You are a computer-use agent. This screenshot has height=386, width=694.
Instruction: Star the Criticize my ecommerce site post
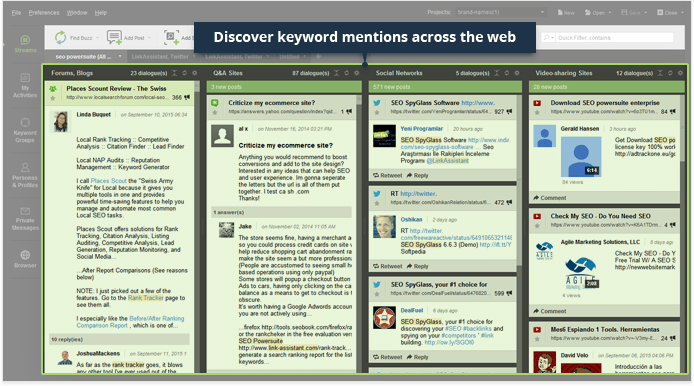(x=215, y=112)
